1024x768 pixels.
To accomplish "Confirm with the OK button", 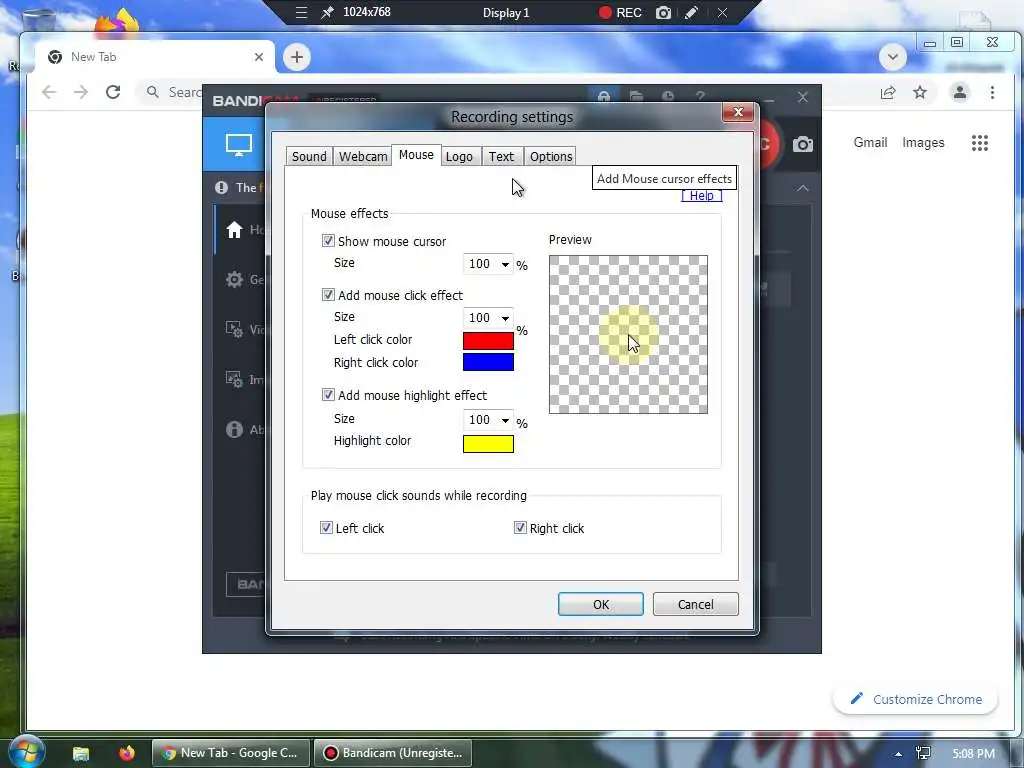I will (601, 604).
